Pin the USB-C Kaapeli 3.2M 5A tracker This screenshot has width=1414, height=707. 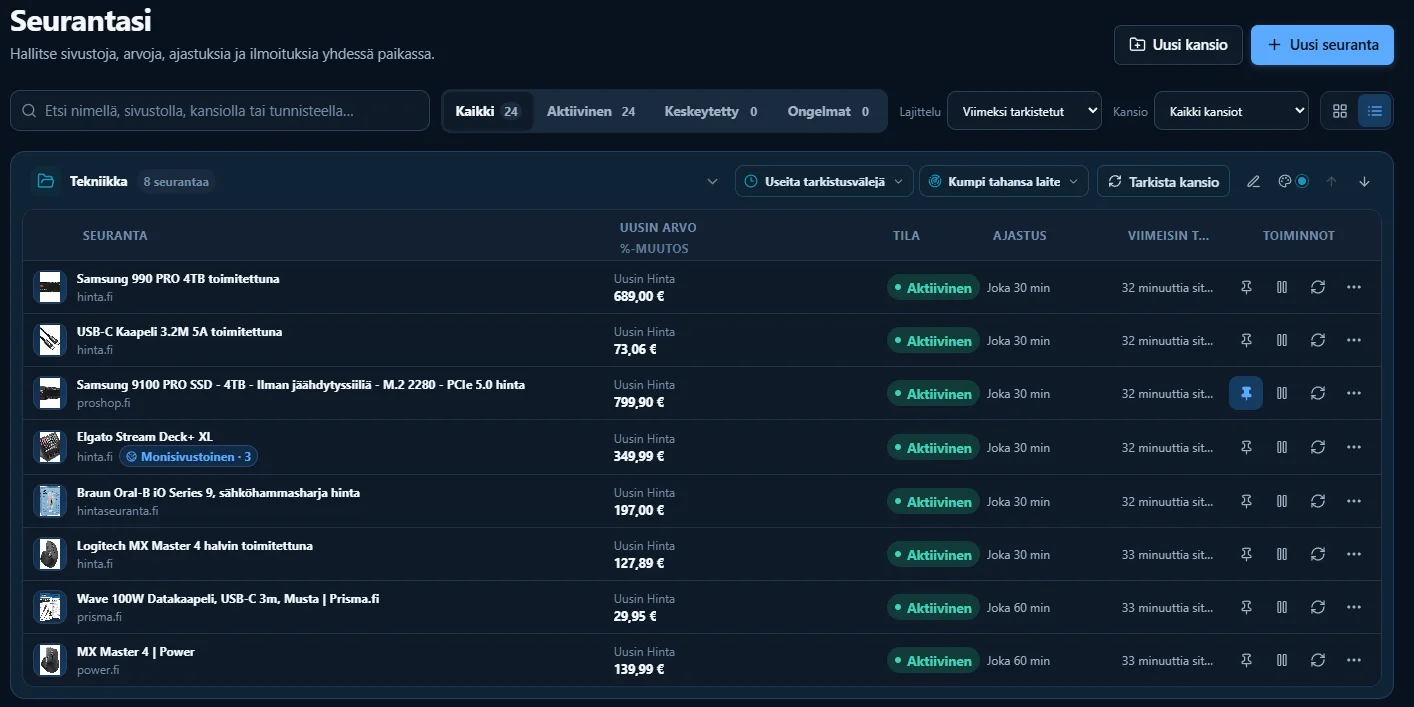click(x=1246, y=340)
